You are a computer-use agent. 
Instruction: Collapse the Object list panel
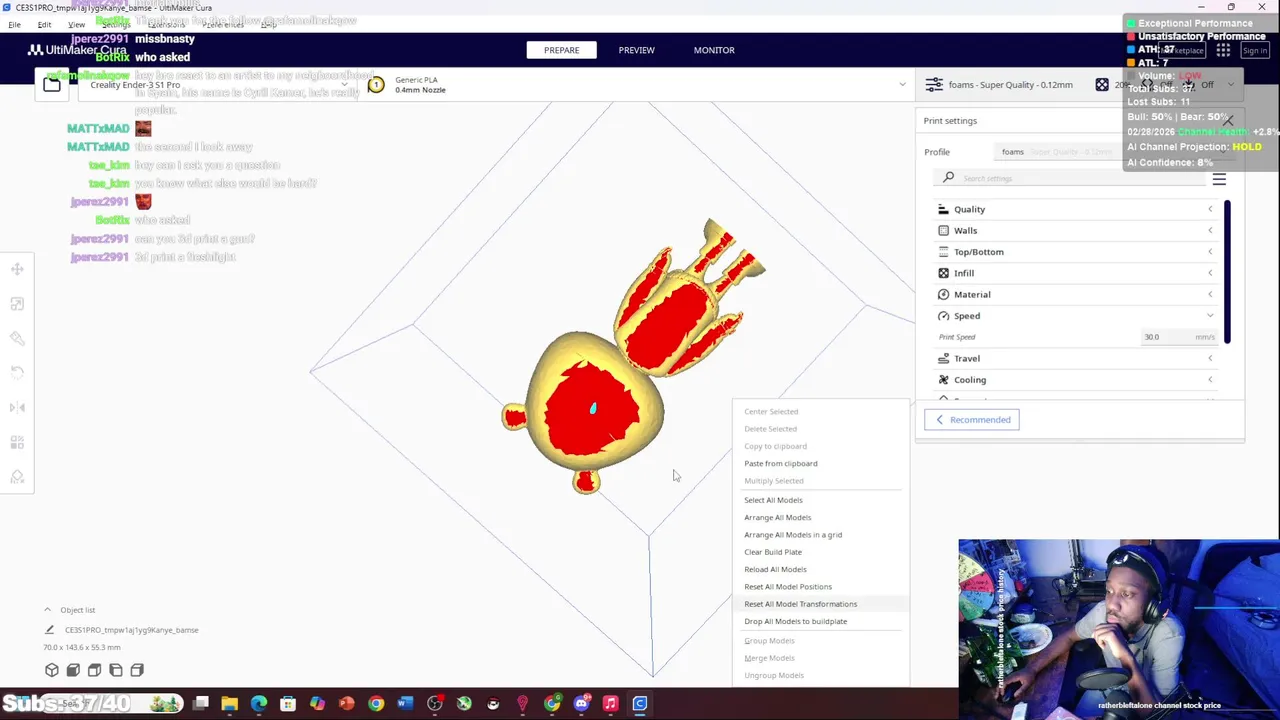[47, 609]
